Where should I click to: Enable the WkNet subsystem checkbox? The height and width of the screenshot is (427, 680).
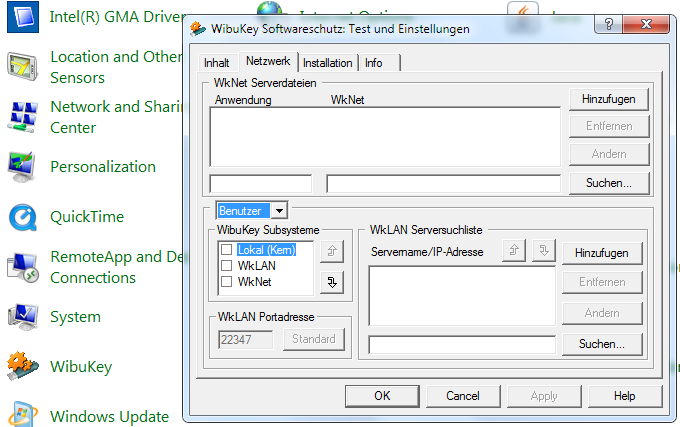[x=226, y=282]
